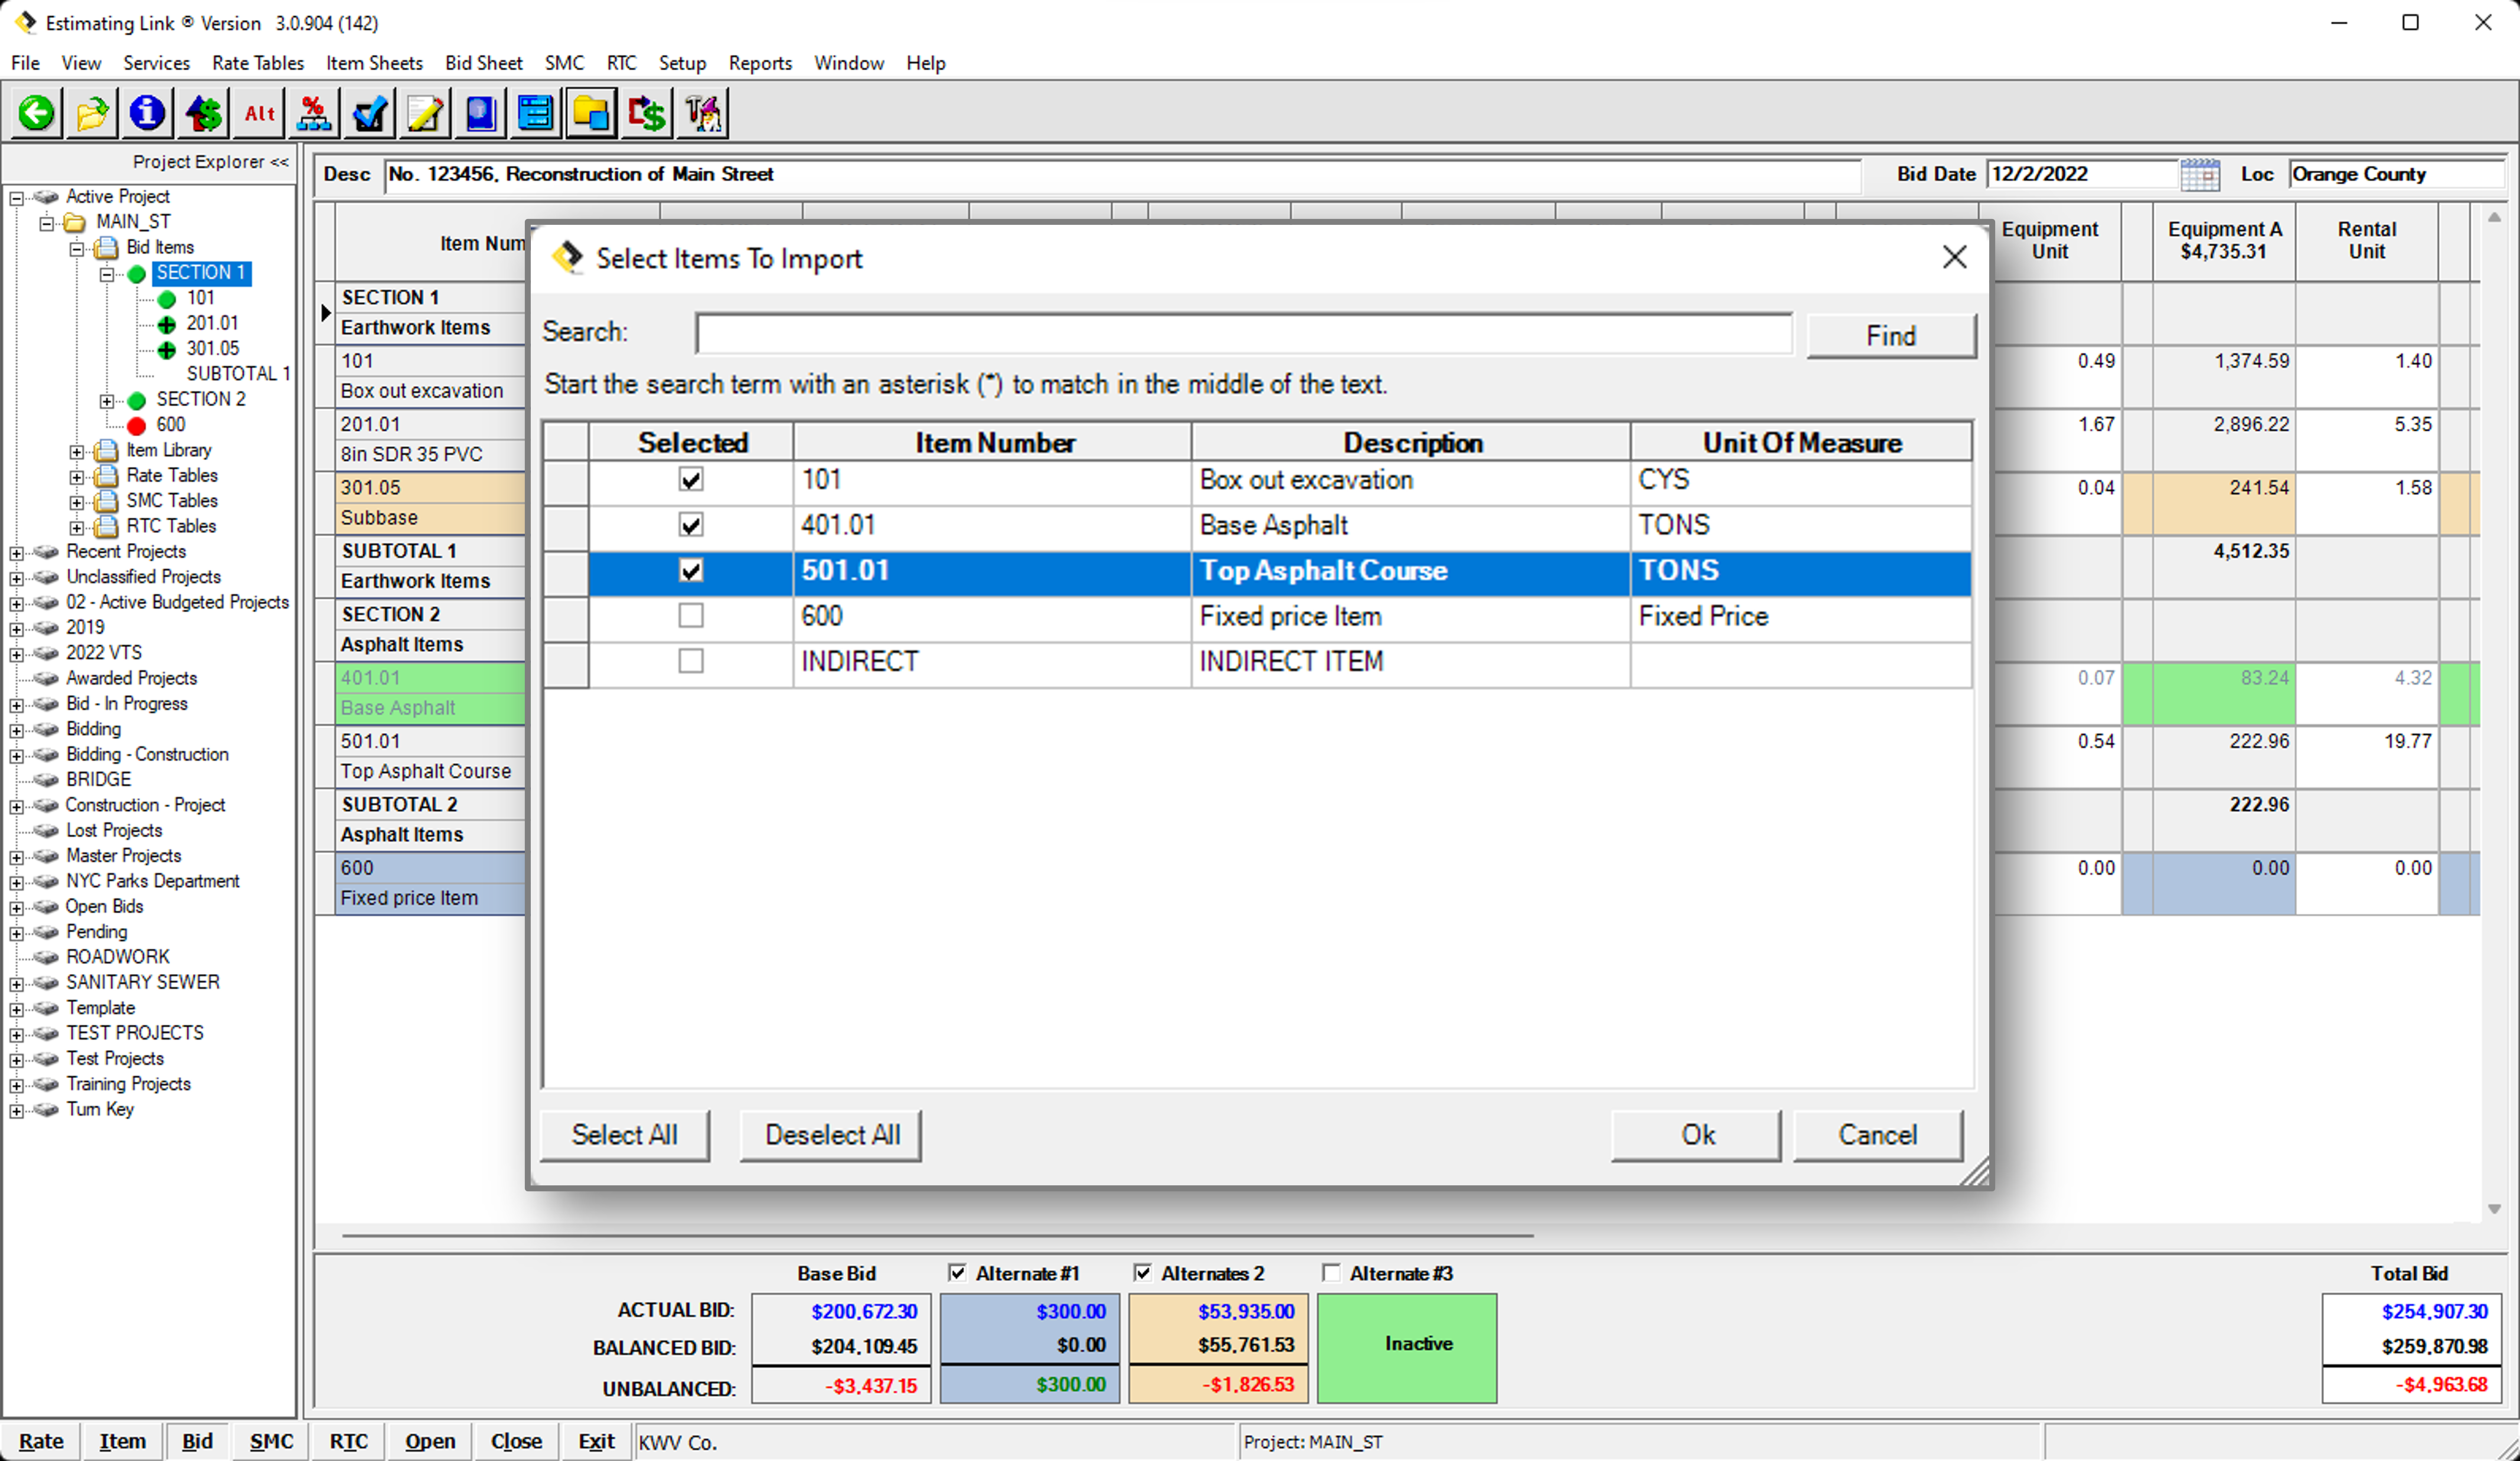Collapse the SECTION 1 tree branch
Image resolution: width=2520 pixels, height=1461 pixels.
[107, 275]
